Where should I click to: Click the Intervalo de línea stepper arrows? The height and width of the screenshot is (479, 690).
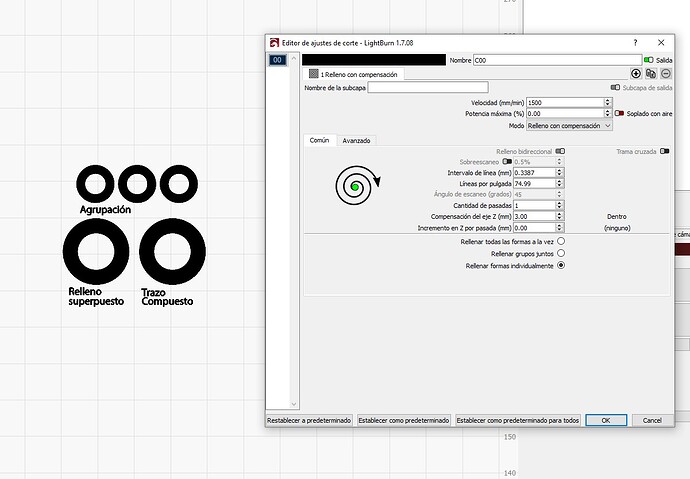(559, 173)
